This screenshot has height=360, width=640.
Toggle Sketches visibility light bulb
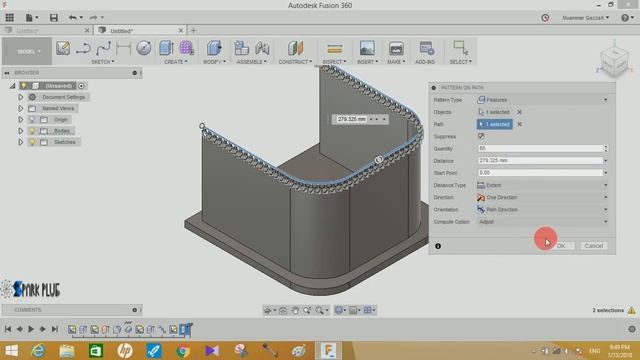coord(32,142)
